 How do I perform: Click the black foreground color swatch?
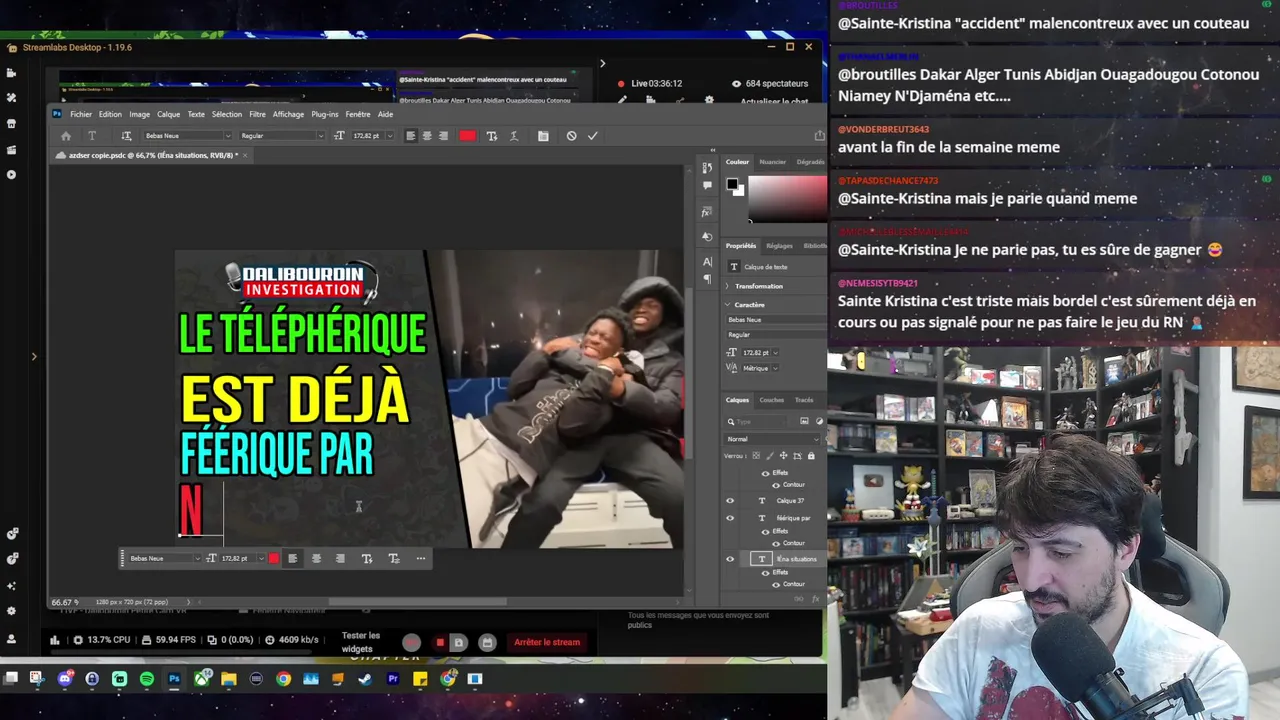click(x=732, y=185)
